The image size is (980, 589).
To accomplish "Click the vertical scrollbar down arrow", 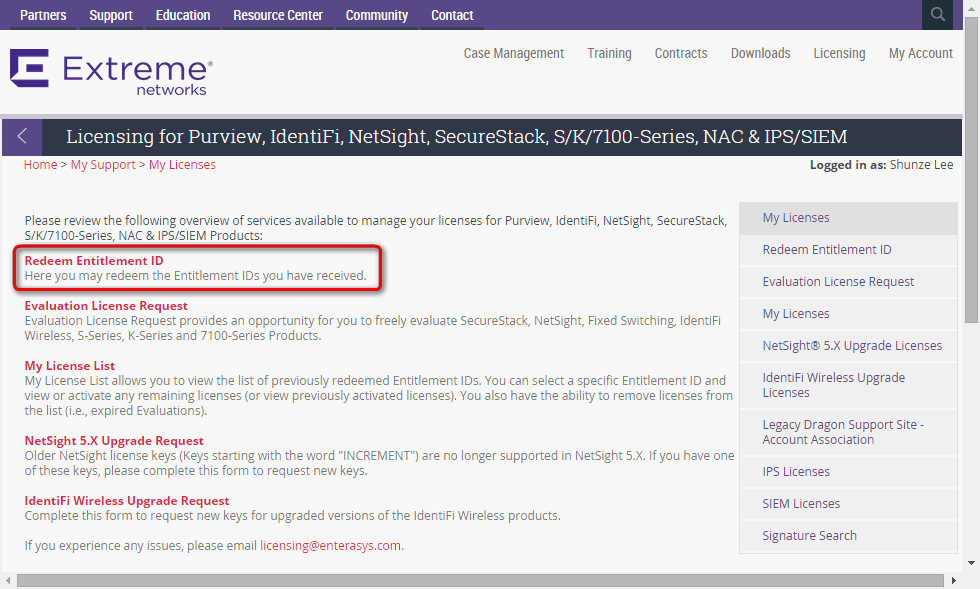I will [971, 563].
